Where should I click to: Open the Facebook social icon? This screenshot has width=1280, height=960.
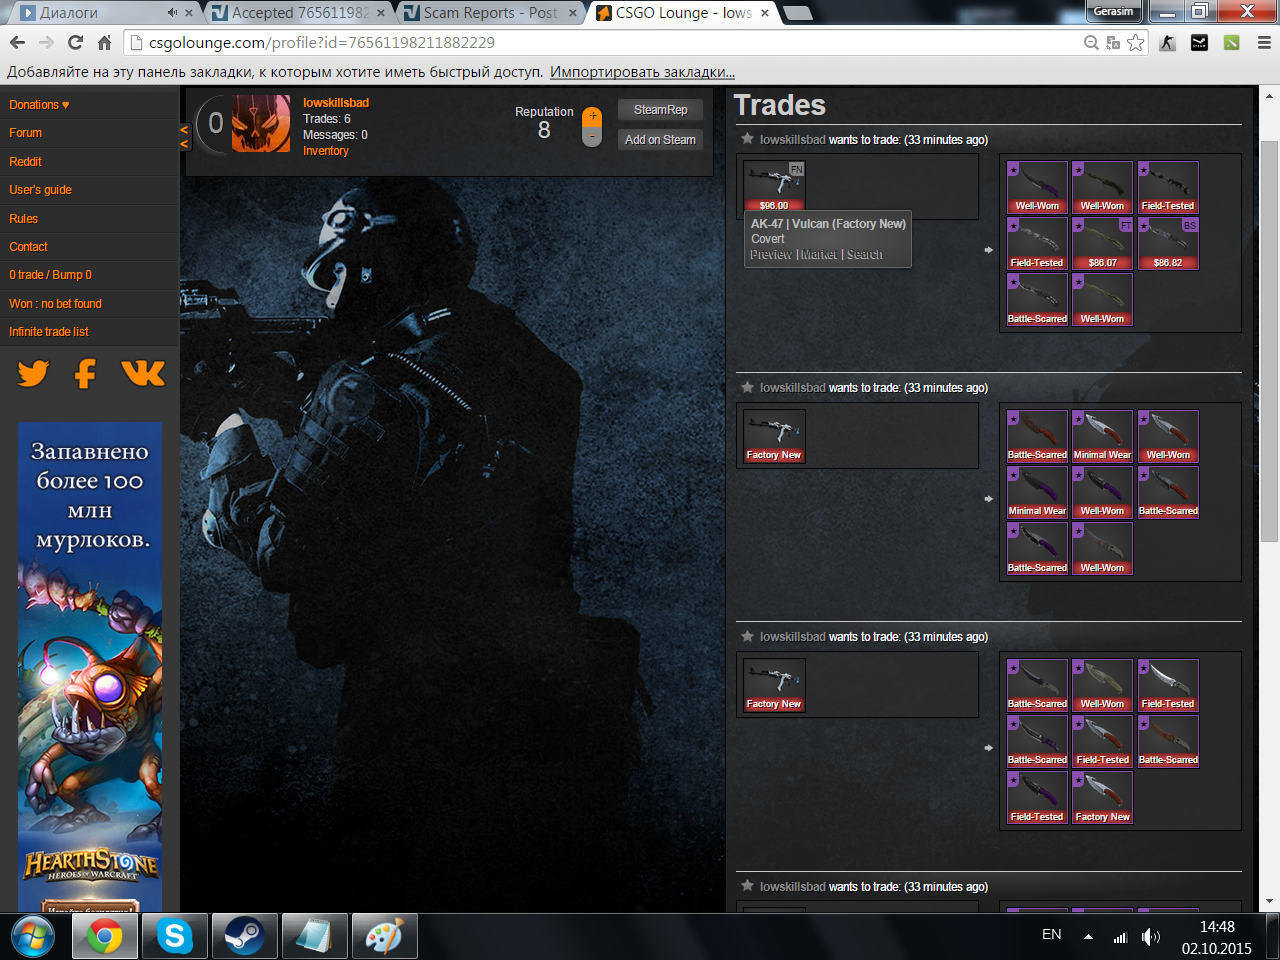[86, 373]
